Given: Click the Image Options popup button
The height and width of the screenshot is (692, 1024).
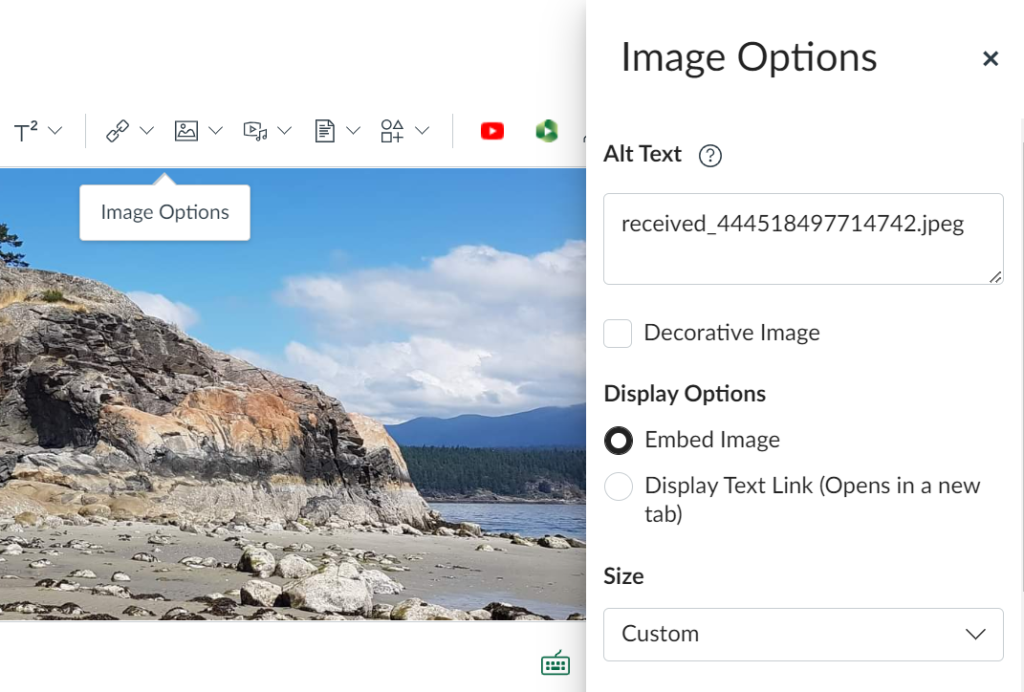Looking at the screenshot, I should 165,212.
